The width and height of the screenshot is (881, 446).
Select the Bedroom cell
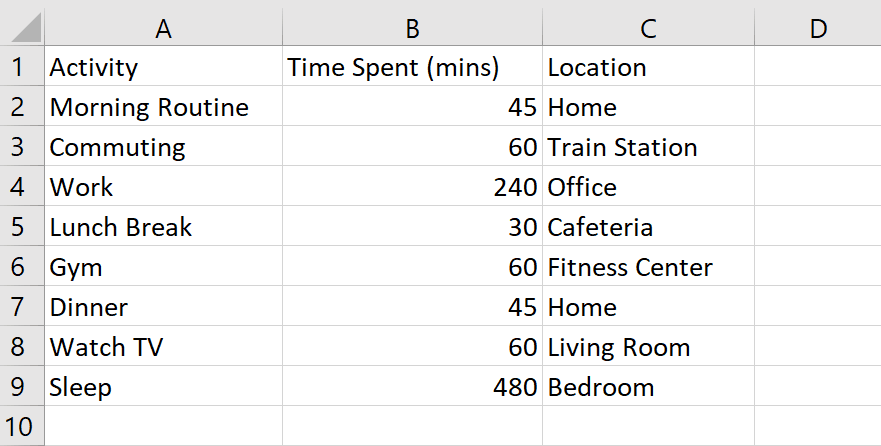tap(648, 387)
